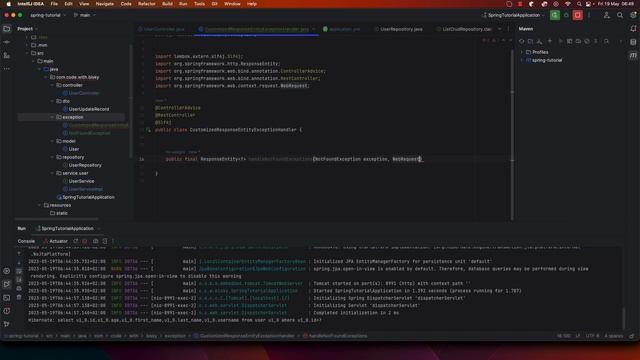Add Maven project plus icon
The width and height of the screenshot is (640, 360).
[x=549, y=41]
